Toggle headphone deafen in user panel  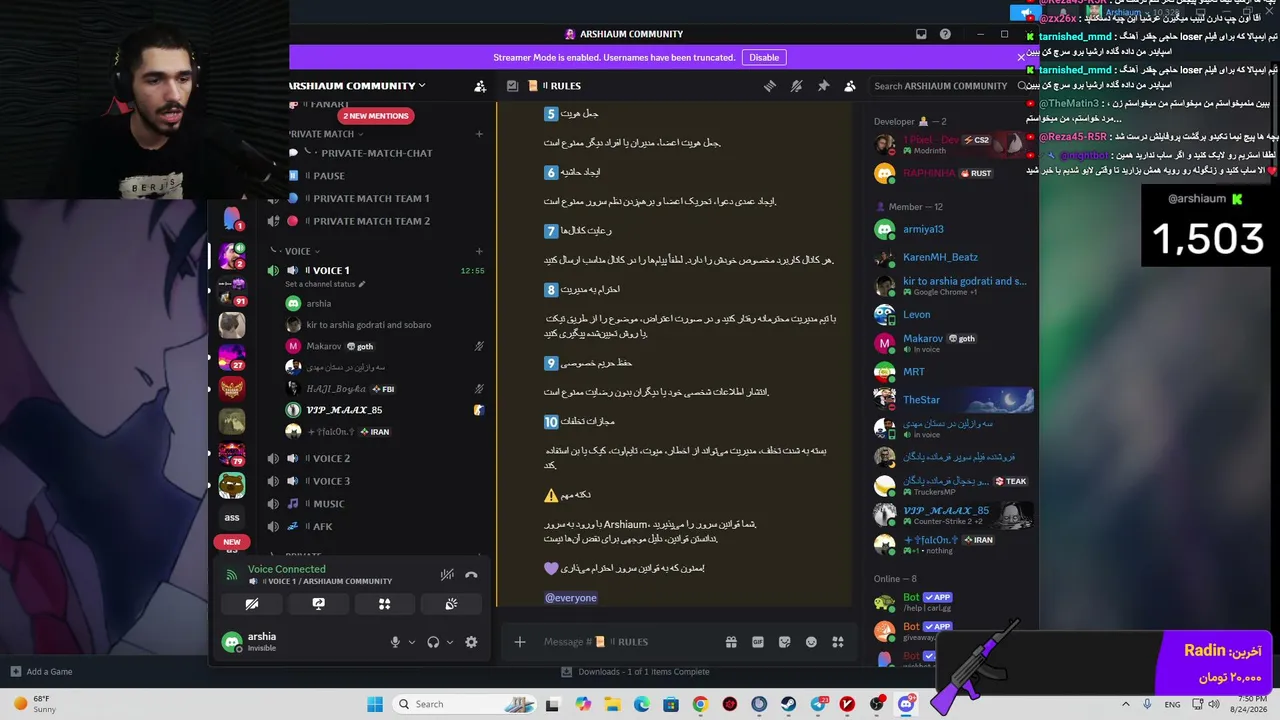[433, 642]
